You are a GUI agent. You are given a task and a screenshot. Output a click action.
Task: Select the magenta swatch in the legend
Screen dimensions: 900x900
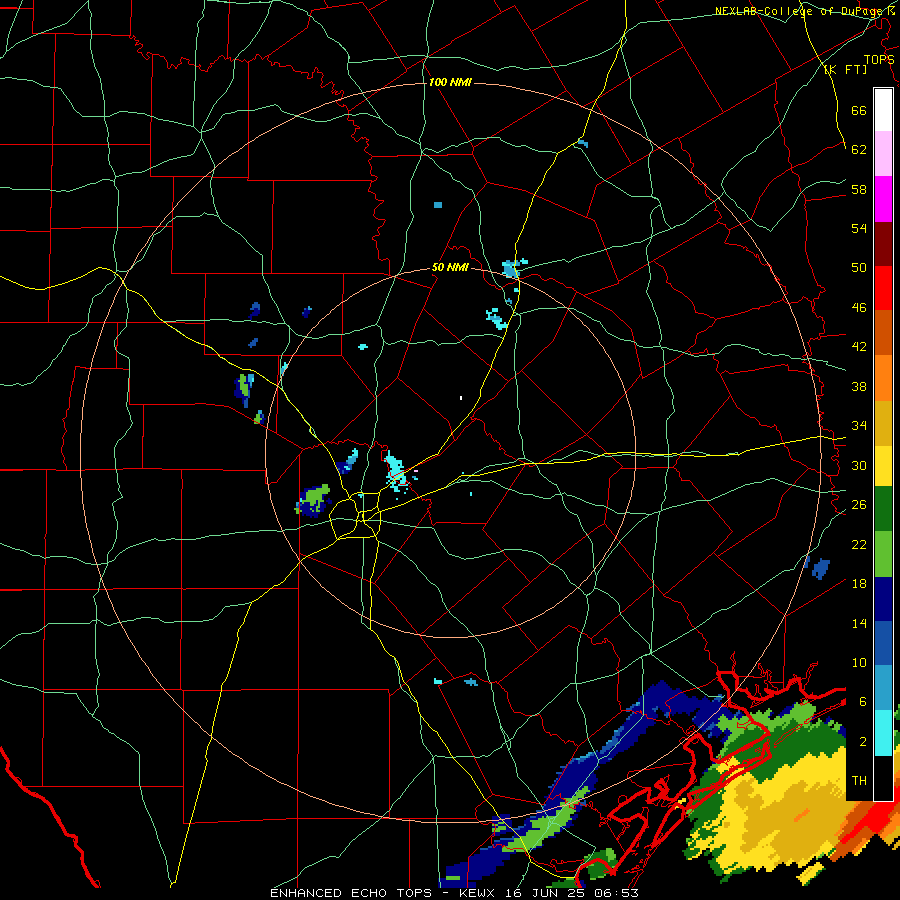pos(883,199)
